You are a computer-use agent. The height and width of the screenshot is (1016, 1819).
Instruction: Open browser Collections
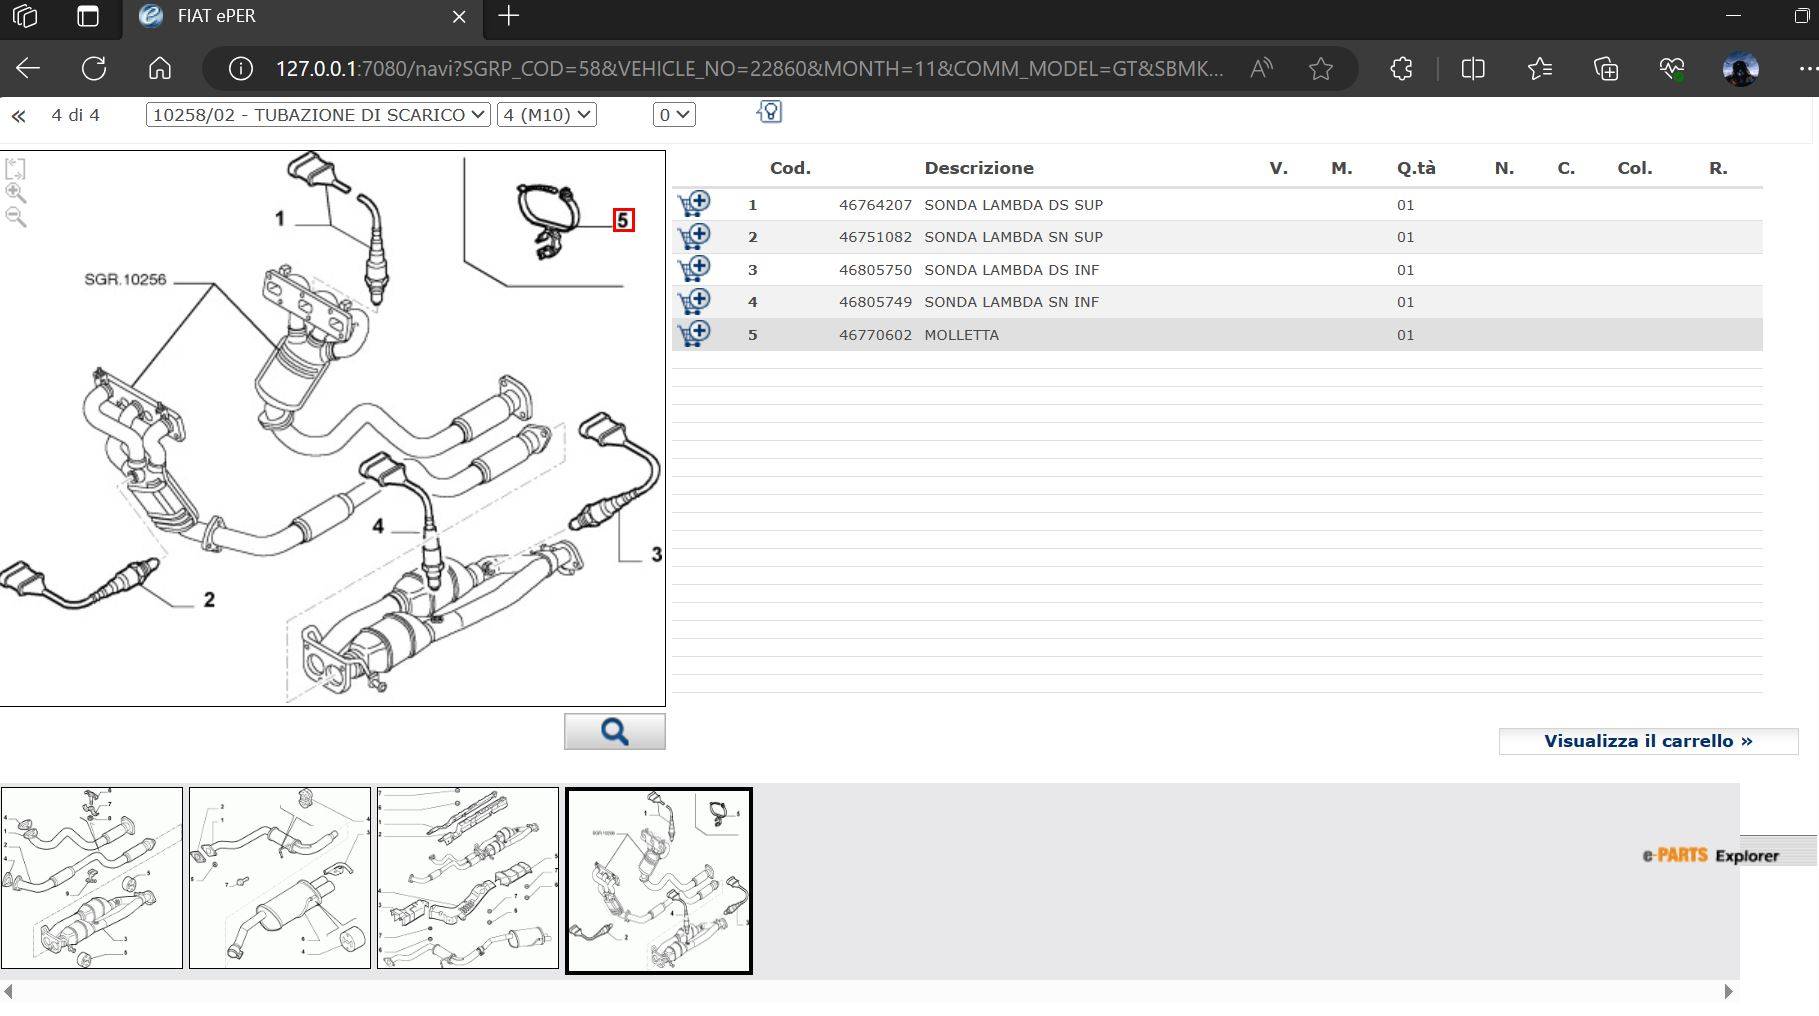click(1606, 68)
